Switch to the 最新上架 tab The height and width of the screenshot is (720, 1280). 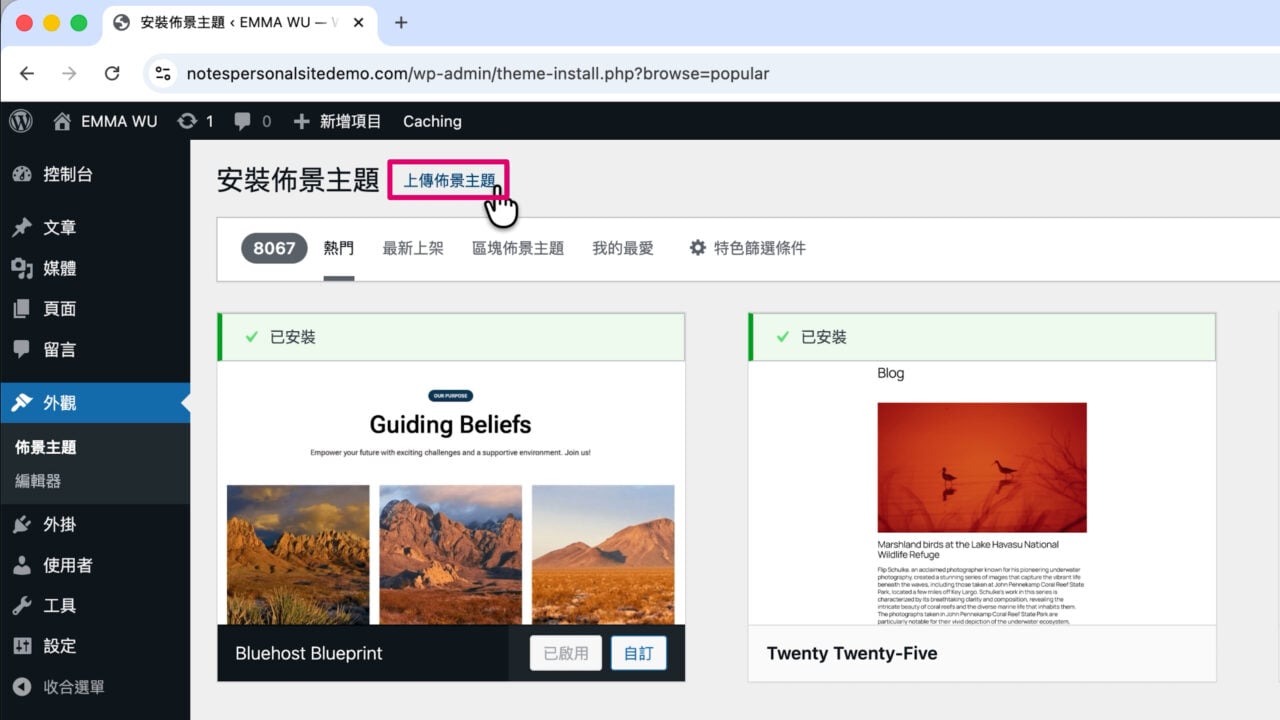point(413,248)
